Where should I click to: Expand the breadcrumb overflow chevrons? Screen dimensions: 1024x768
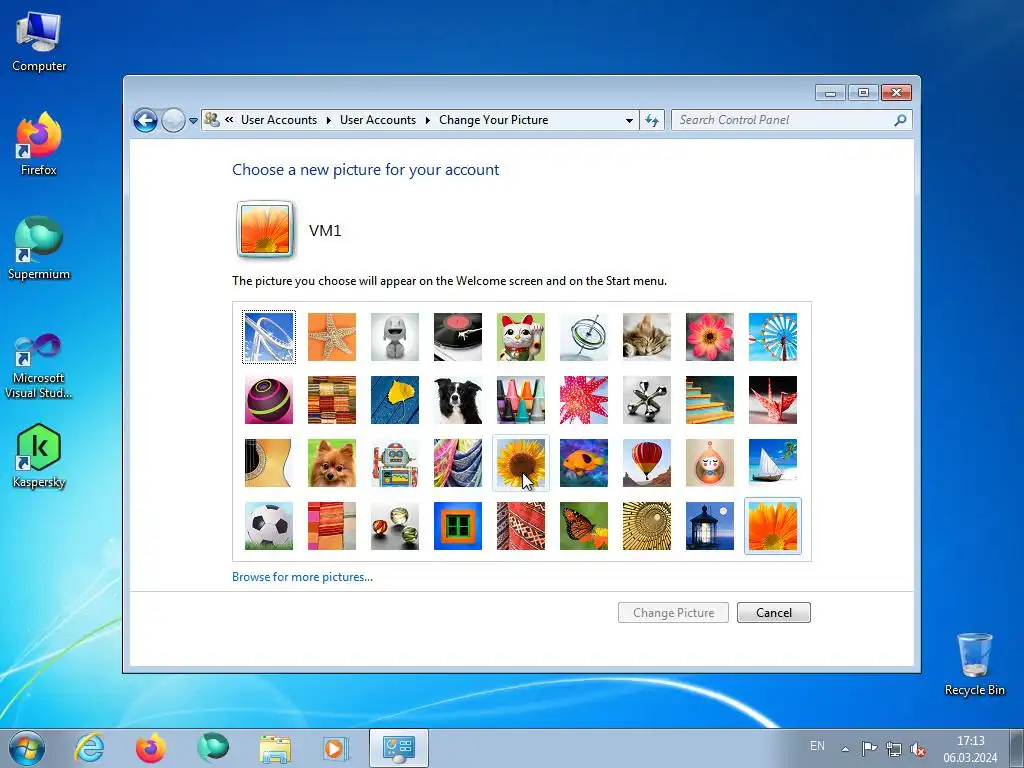(x=229, y=120)
